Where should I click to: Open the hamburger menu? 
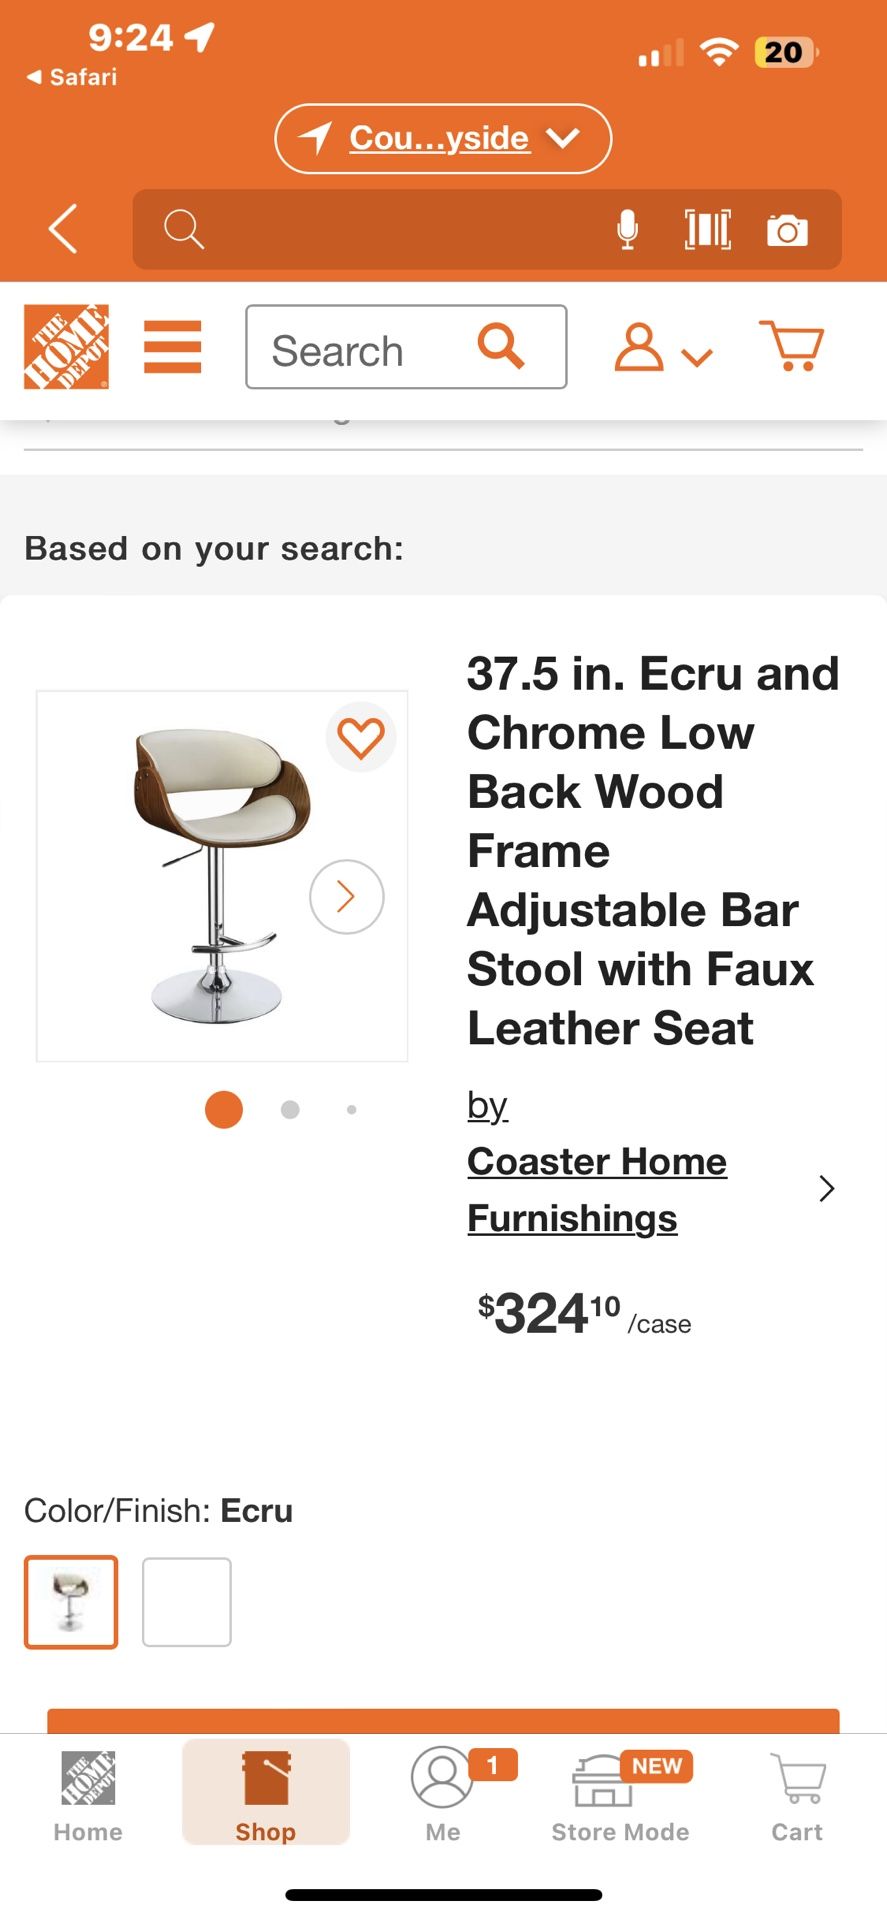pos(172,348)
